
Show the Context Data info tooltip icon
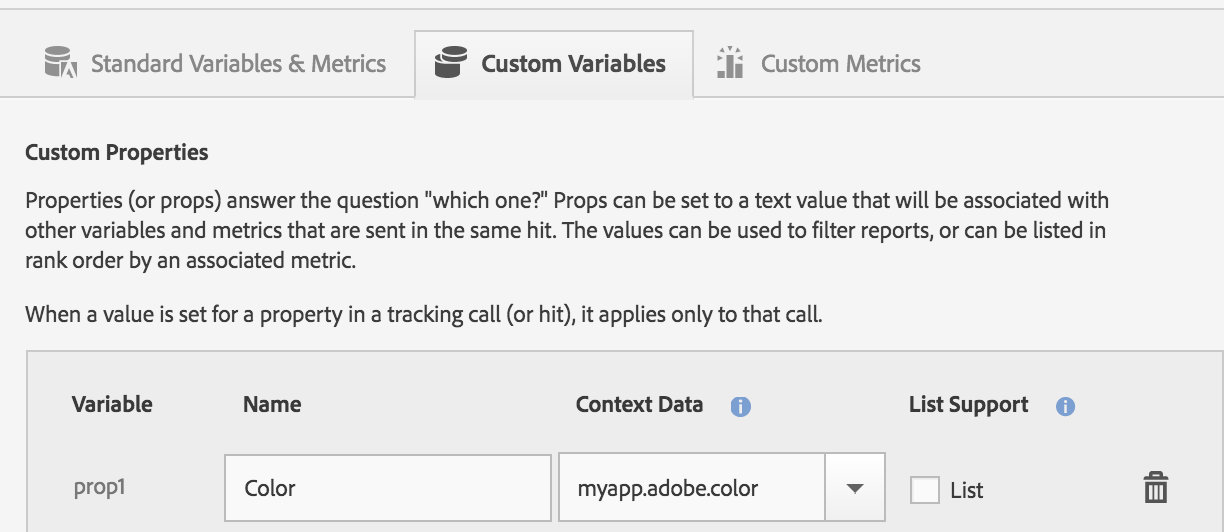[740, 406]
